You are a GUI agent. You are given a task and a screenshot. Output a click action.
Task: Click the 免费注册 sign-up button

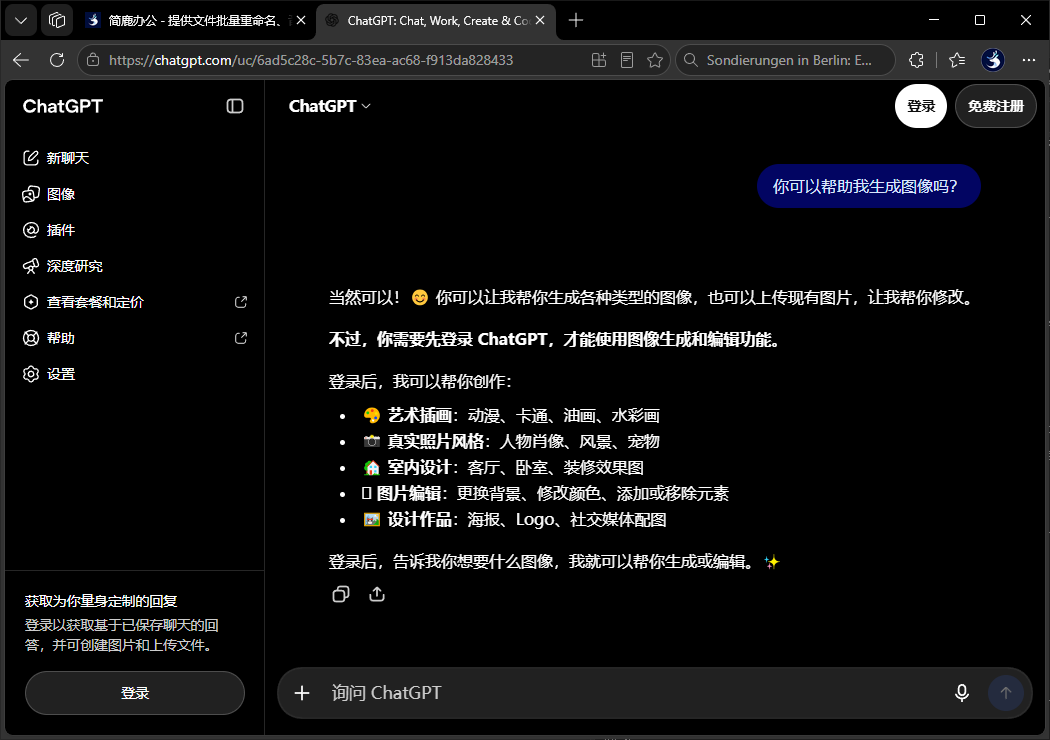[996, 106]
